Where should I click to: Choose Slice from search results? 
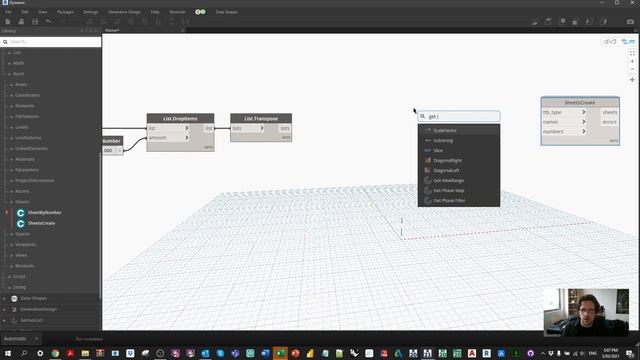pyautogui.click(x=459, y=150)
